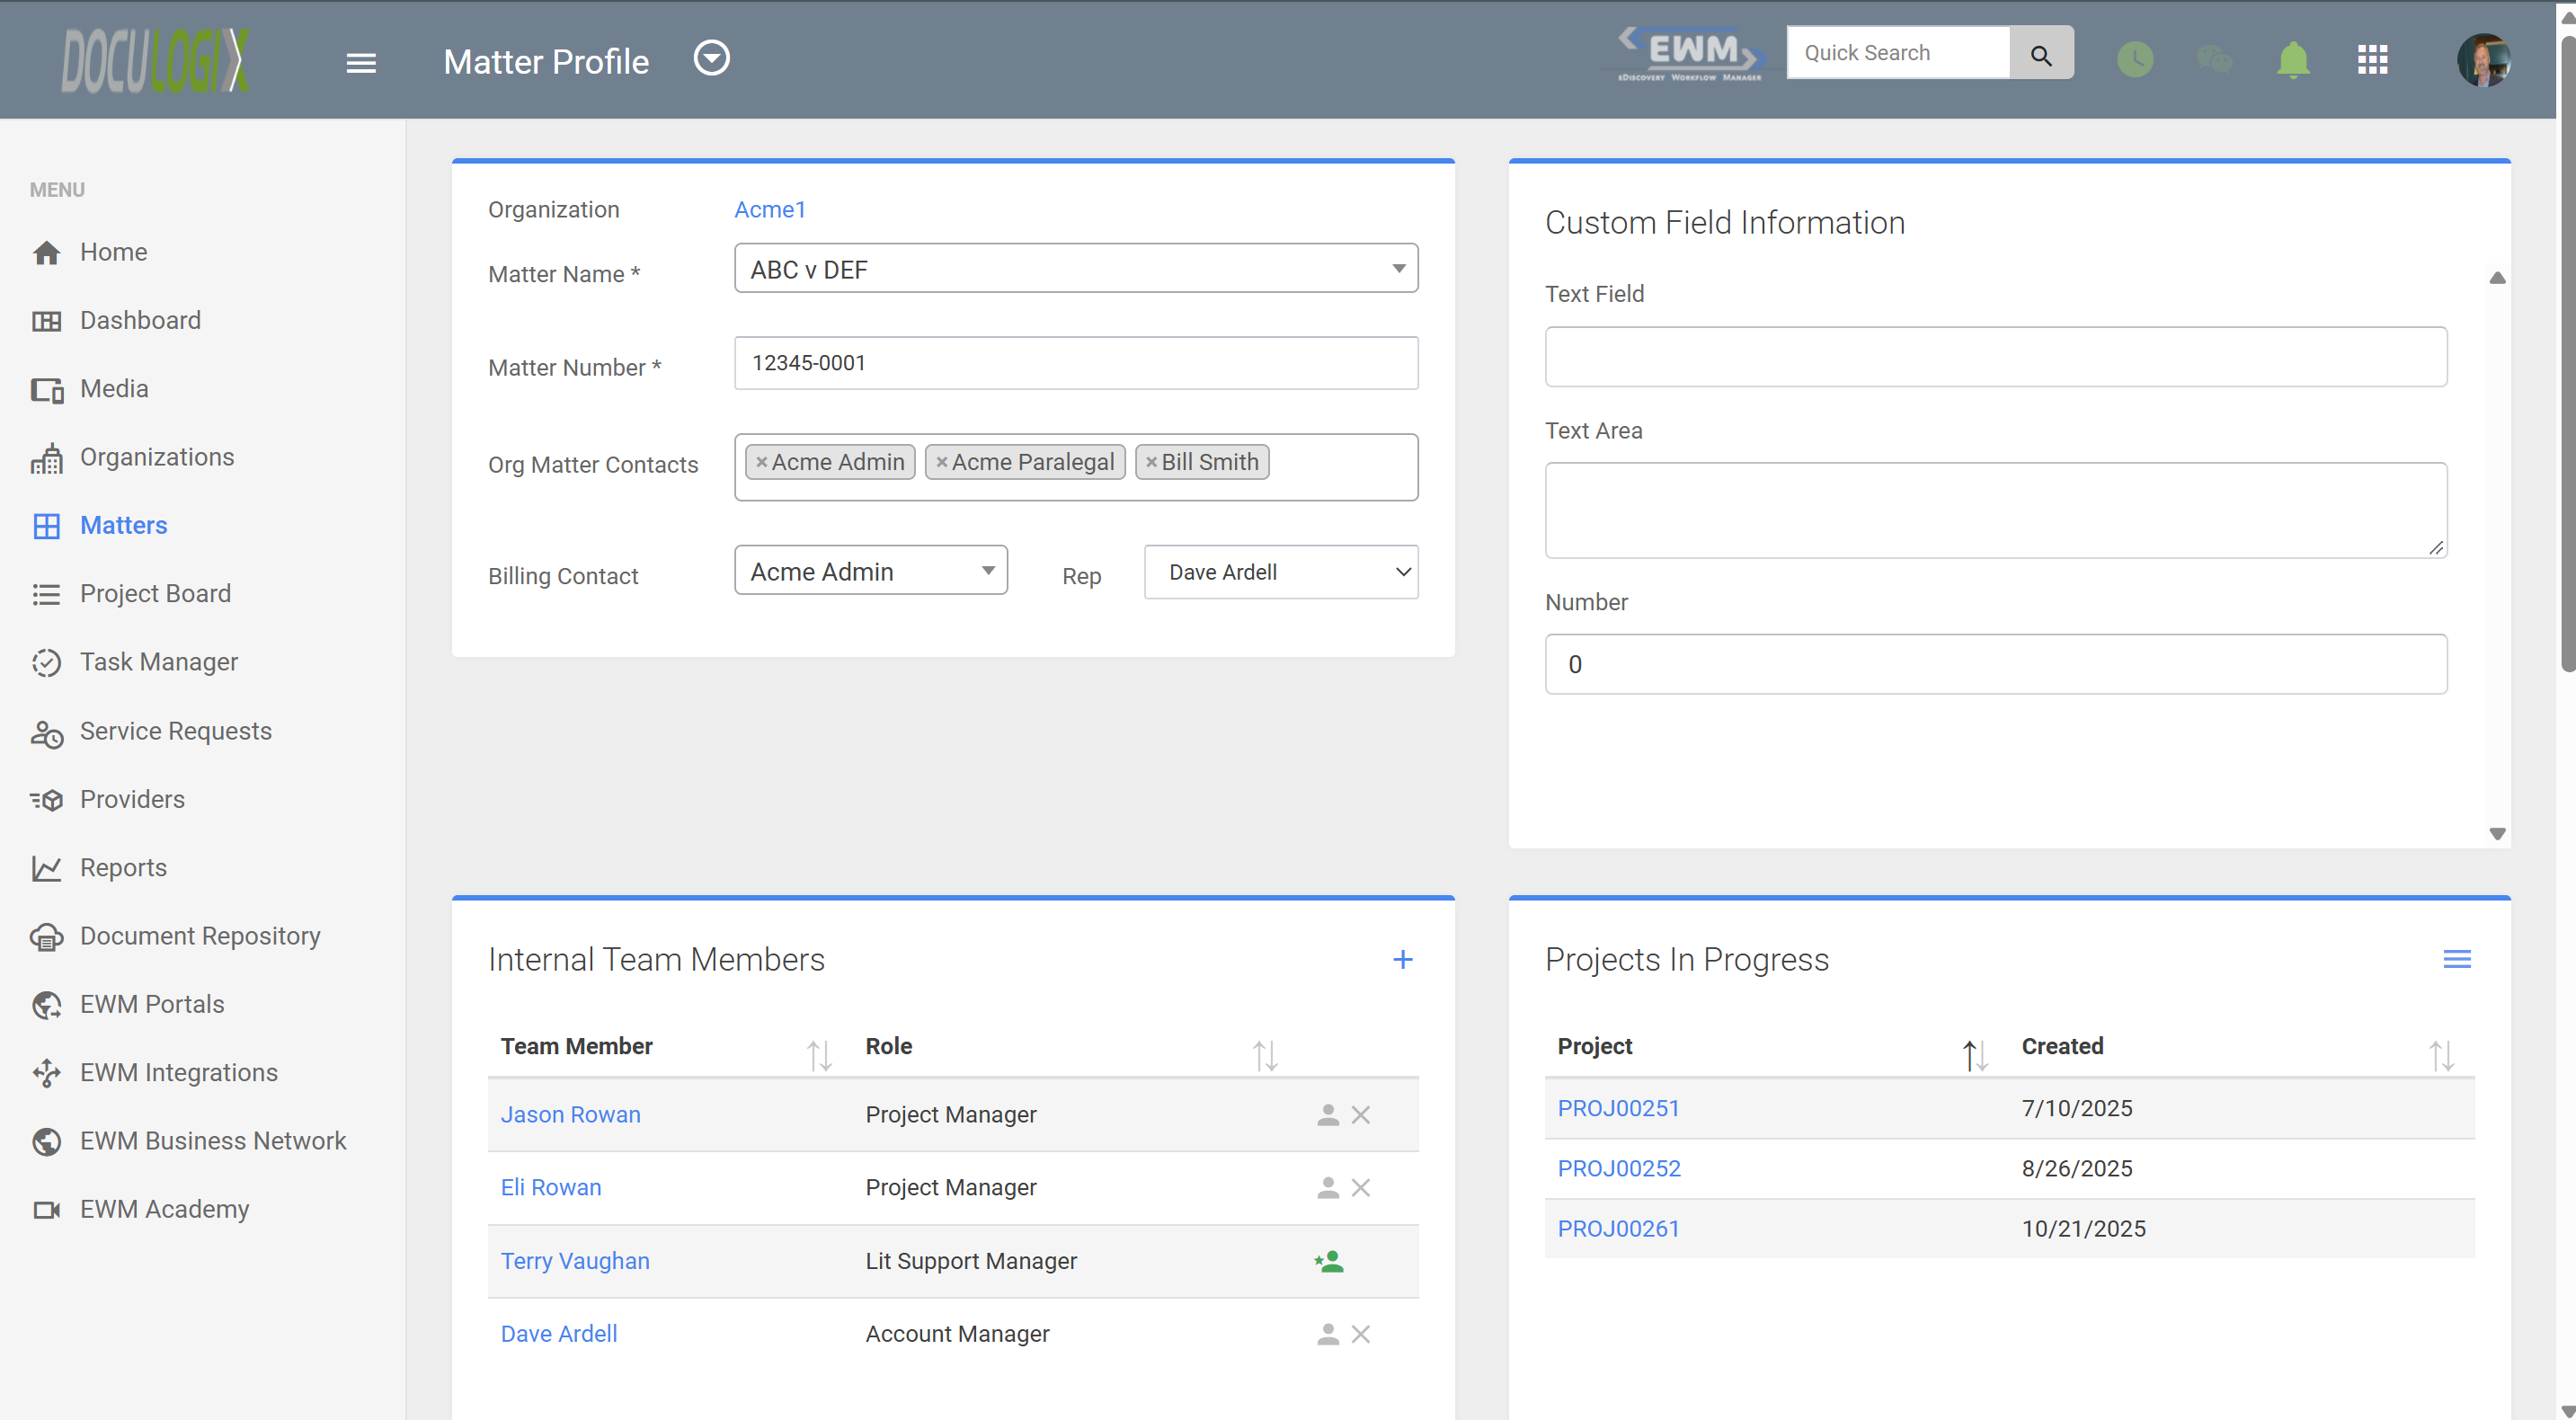Viewport: 2576px width, 1420px height.
Task: Expand the Billing Contact dropdown
Action: (x=870, y=571)
